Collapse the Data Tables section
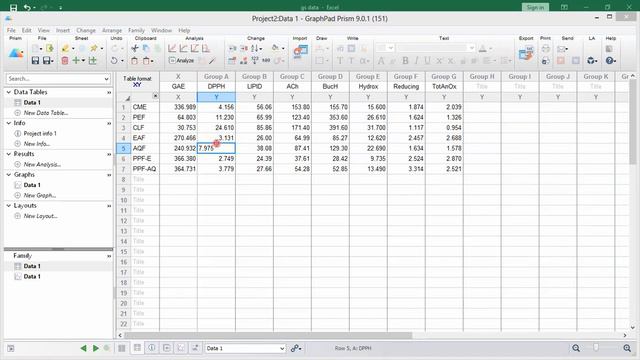Image resolution: width=640 pixels, height=360 pixels. [x=9, y=92]
